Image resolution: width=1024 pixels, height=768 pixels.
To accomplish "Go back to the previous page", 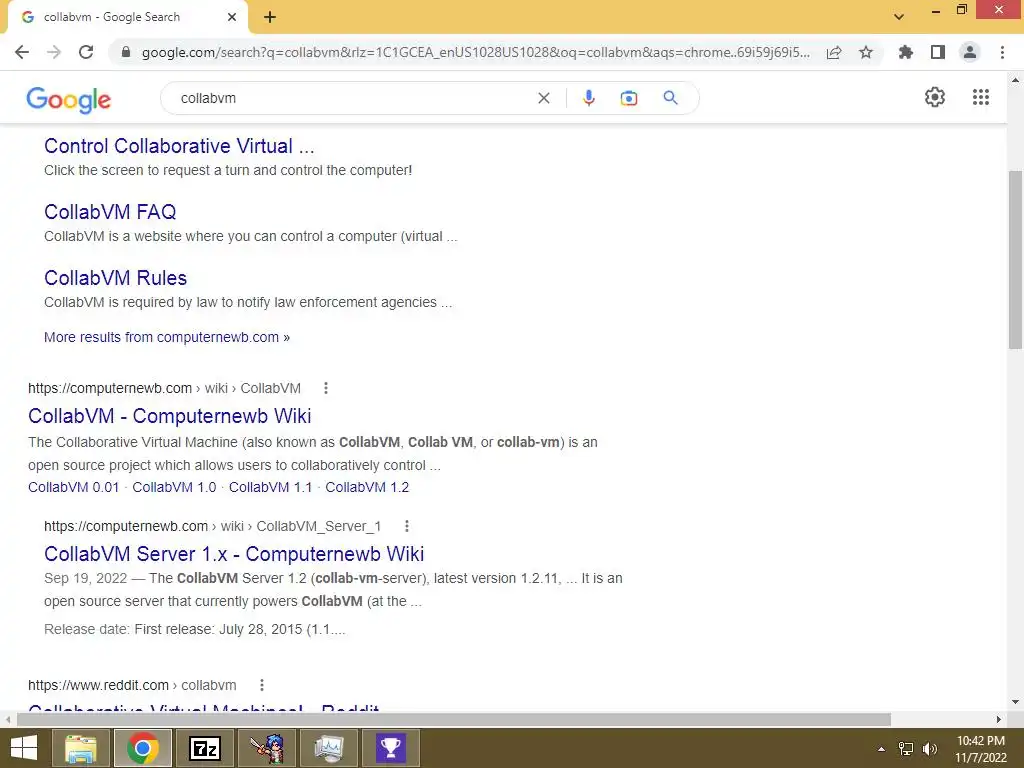I will [22, 52].
